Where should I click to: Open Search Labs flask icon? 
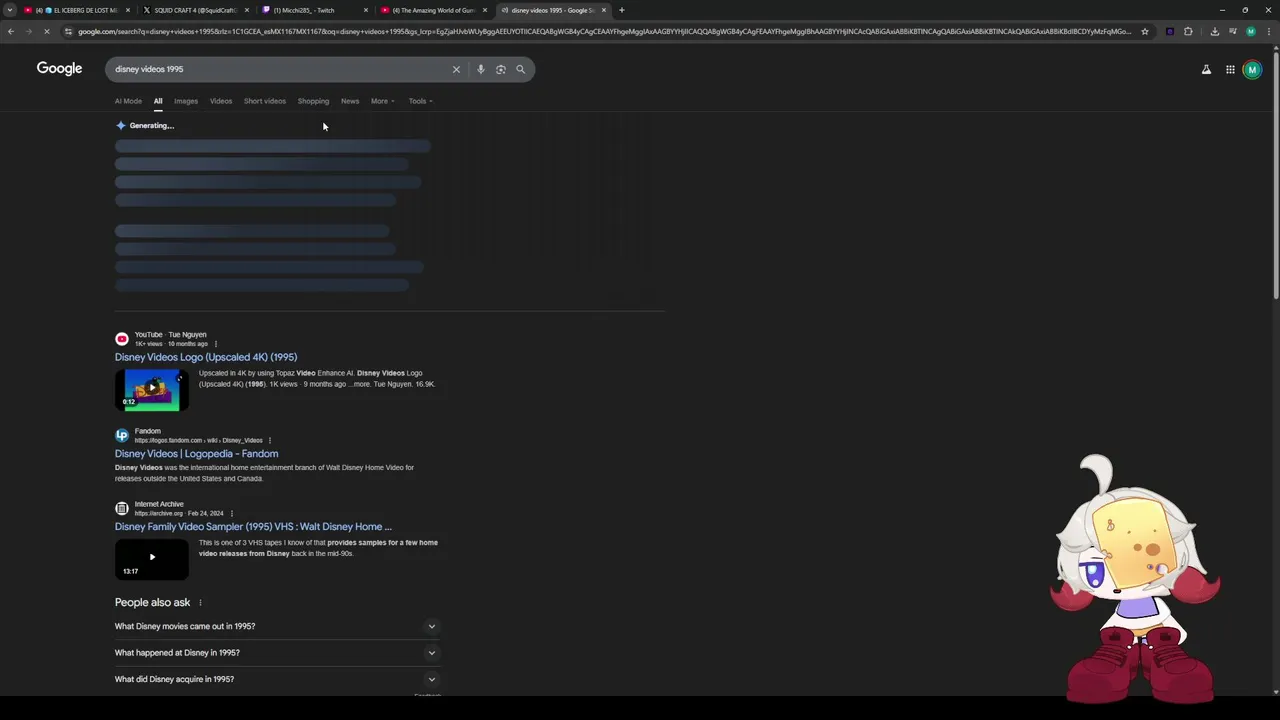click(x=1206, y=69)
